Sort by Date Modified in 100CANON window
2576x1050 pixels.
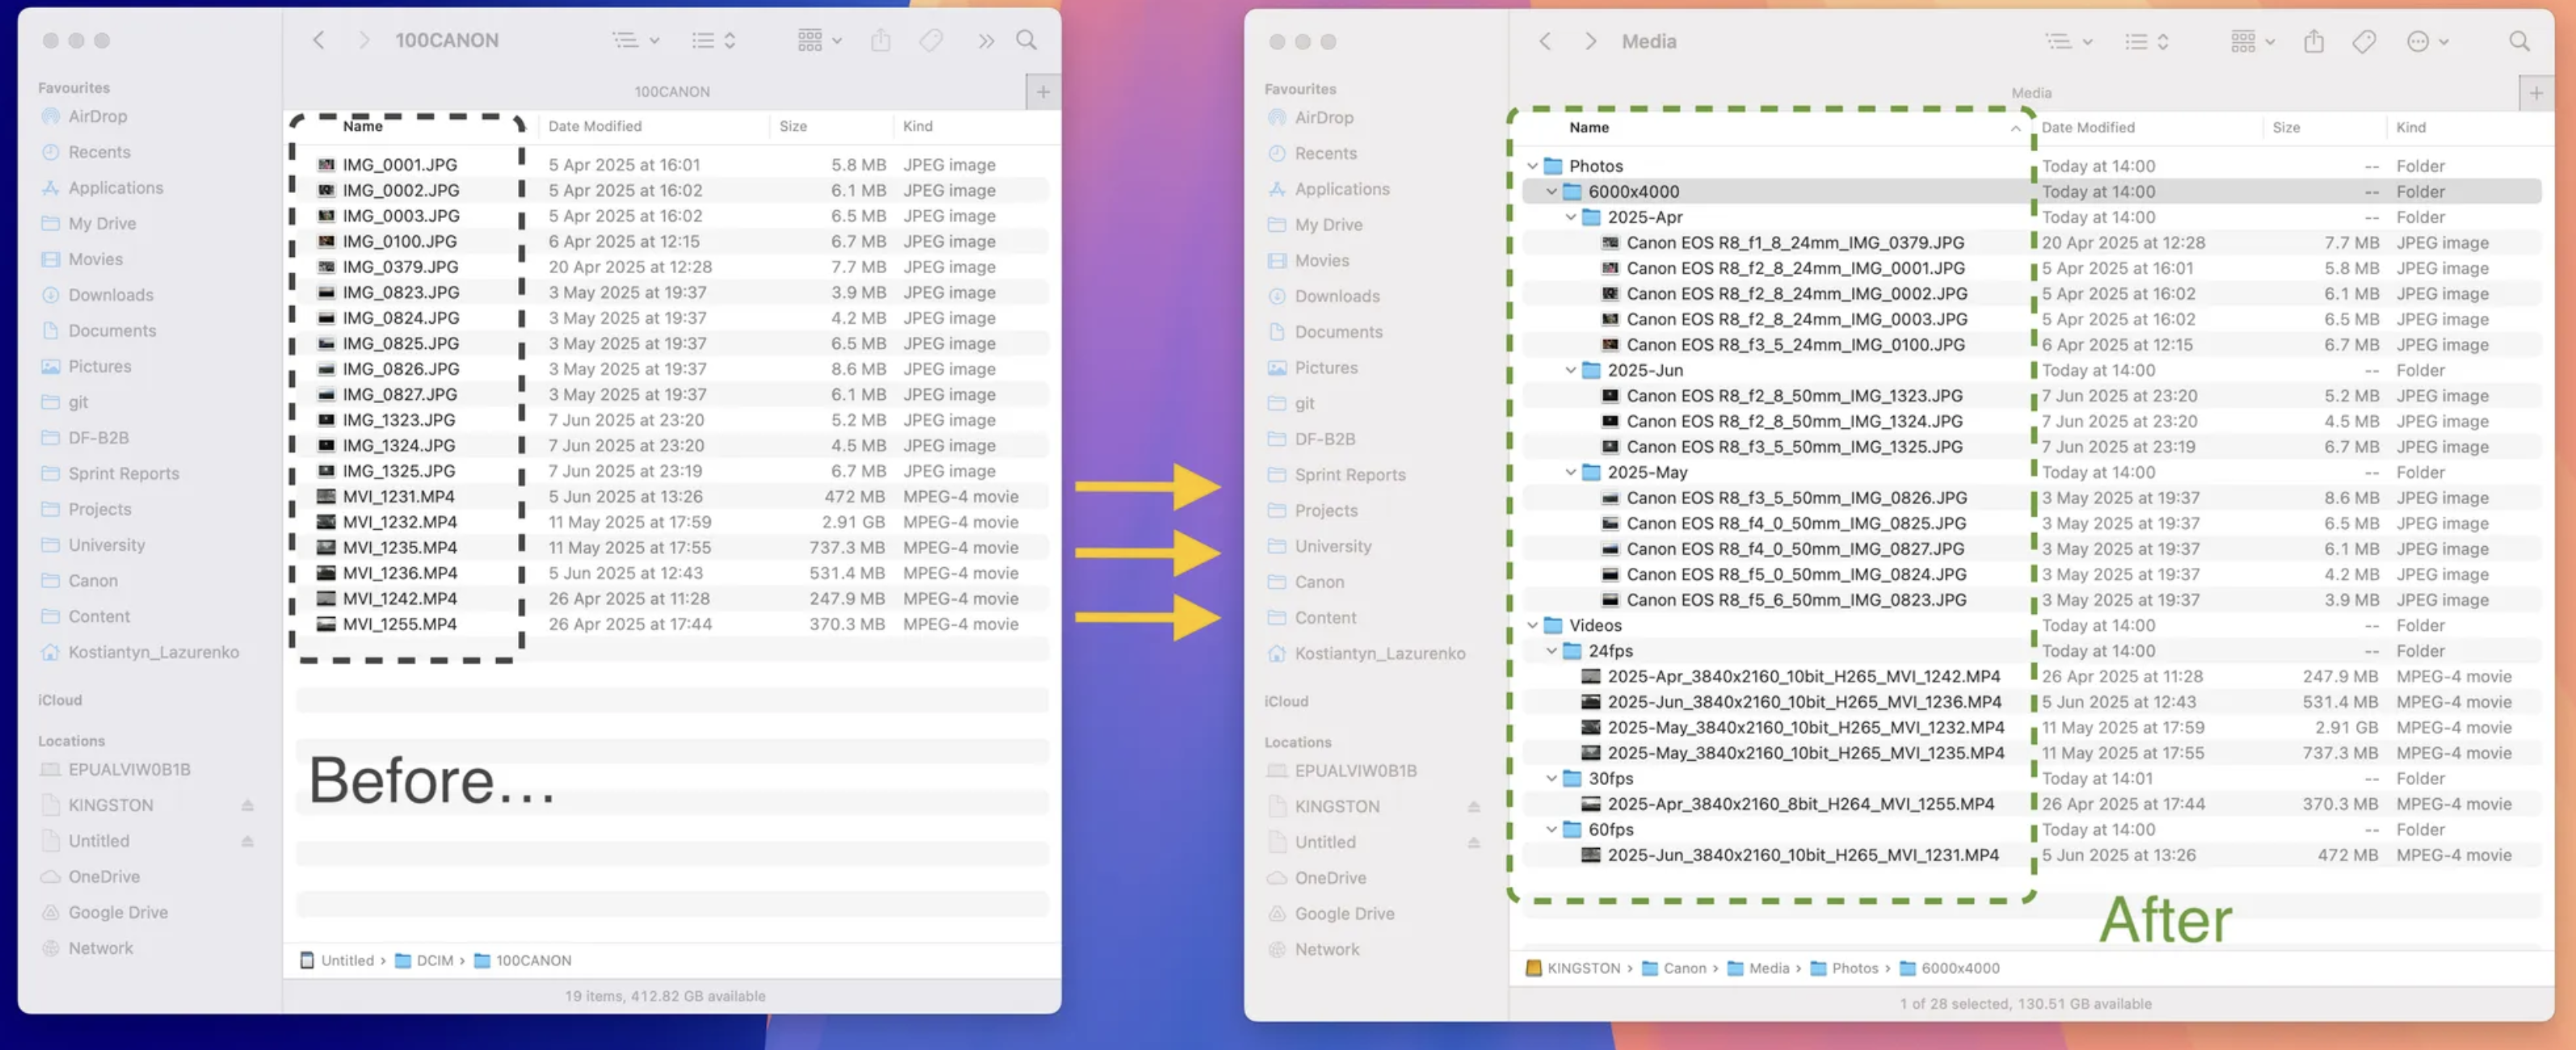pyautogui.click(x=595, y=126)
